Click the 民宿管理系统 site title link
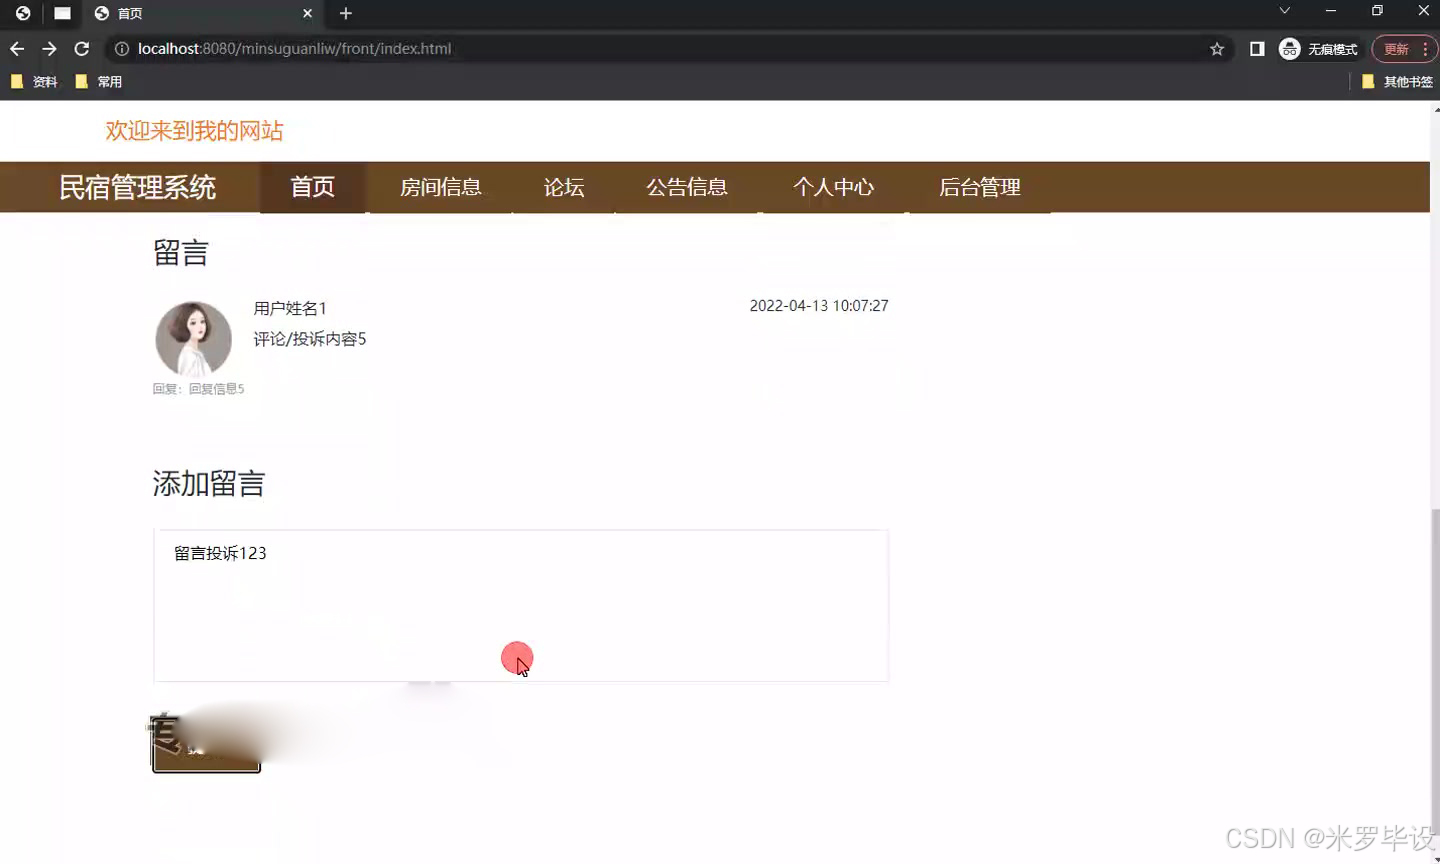This screenshot has width=1440, height=864. pos(140,187)
